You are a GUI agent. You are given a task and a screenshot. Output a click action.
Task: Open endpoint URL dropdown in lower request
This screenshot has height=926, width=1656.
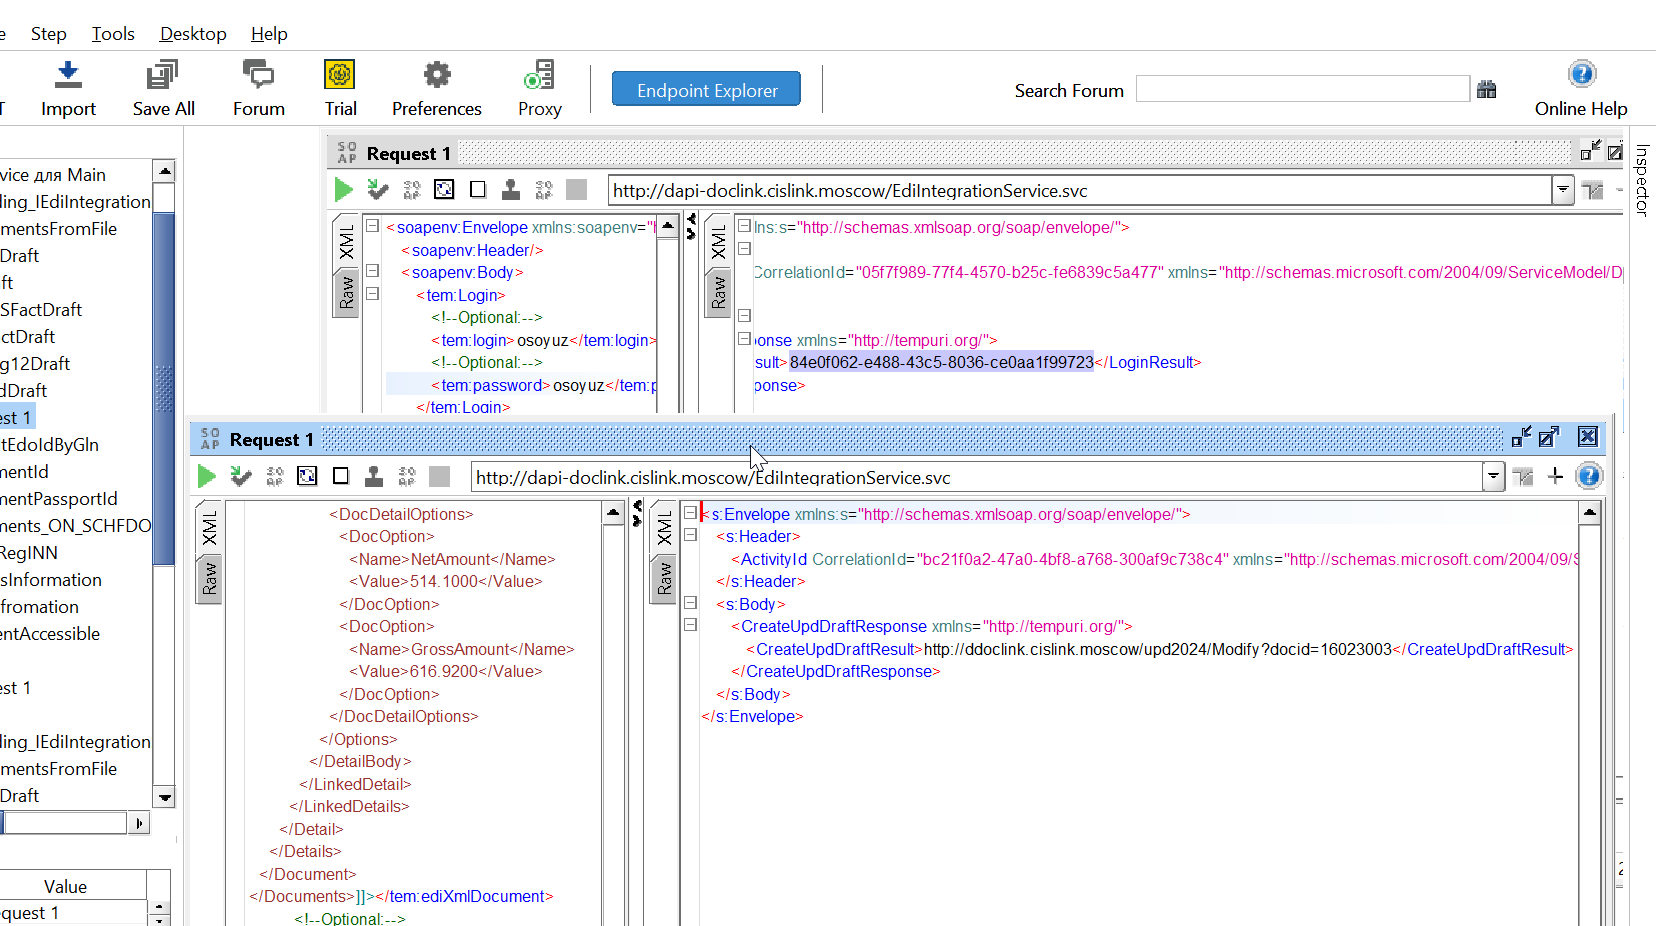pyautogui.click(x=1493, y=477)
